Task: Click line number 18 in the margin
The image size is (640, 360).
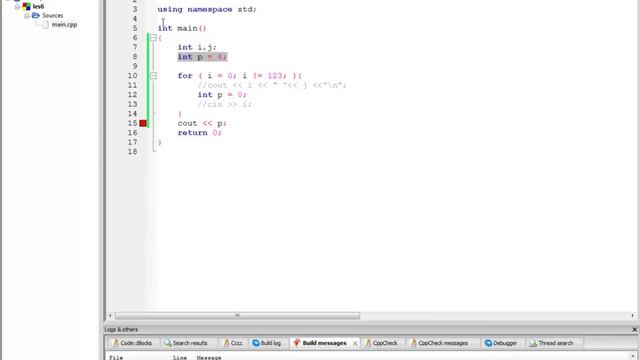Action: (x=132, y=152)
